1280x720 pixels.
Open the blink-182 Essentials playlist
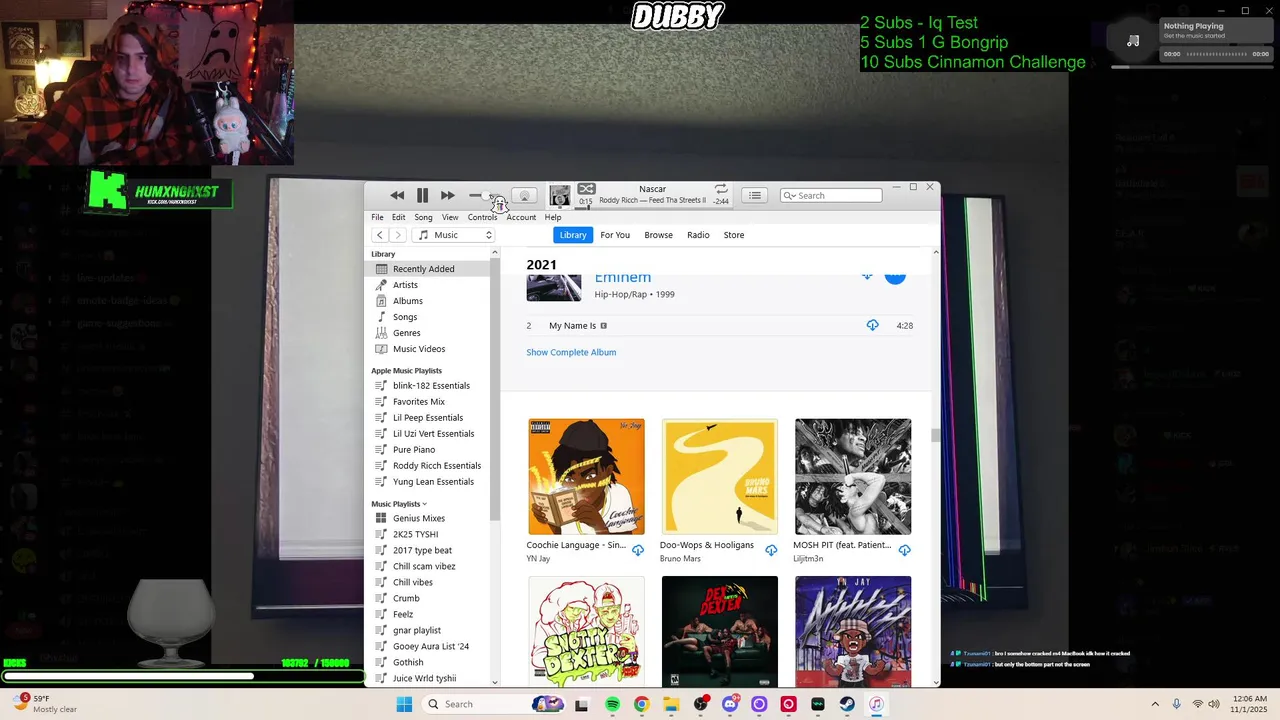coord(430,386)
